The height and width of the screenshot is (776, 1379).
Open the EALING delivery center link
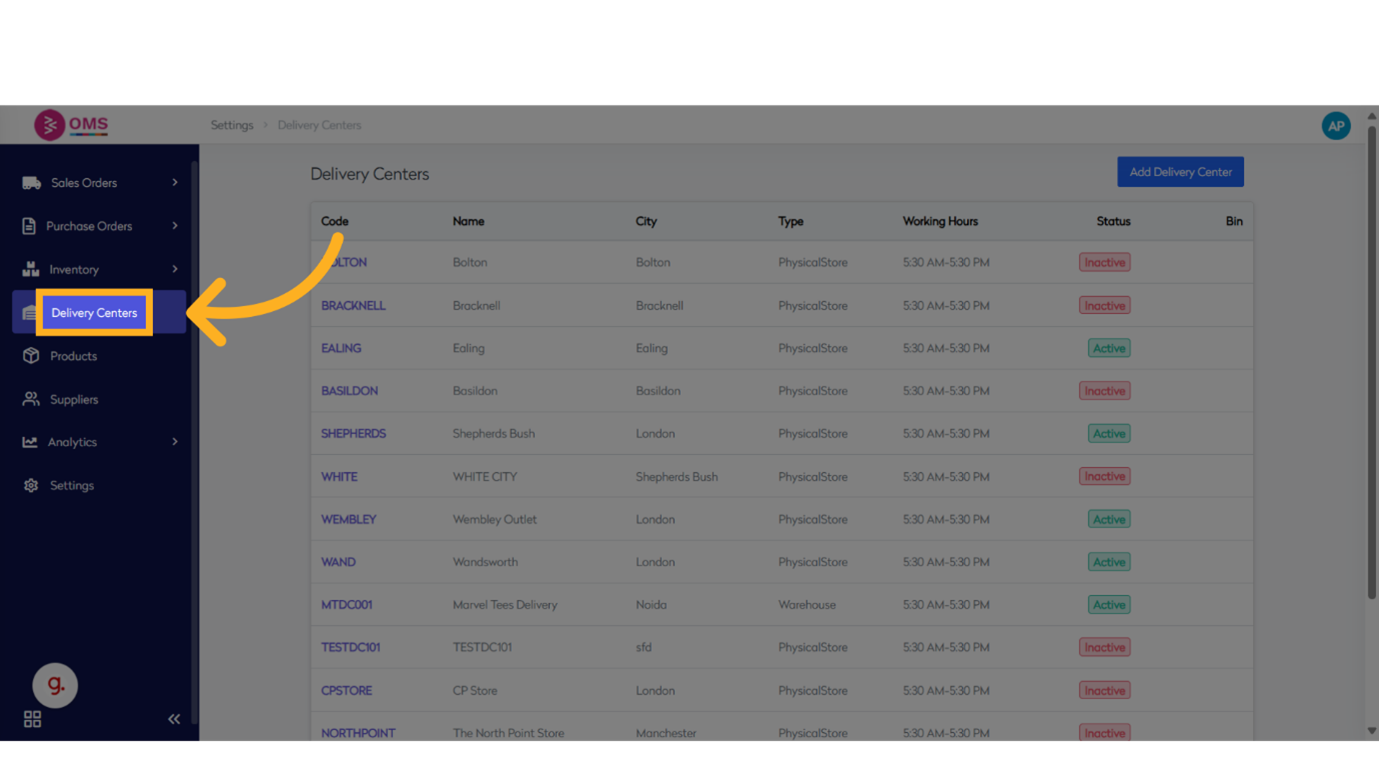(x=341, y=348)
